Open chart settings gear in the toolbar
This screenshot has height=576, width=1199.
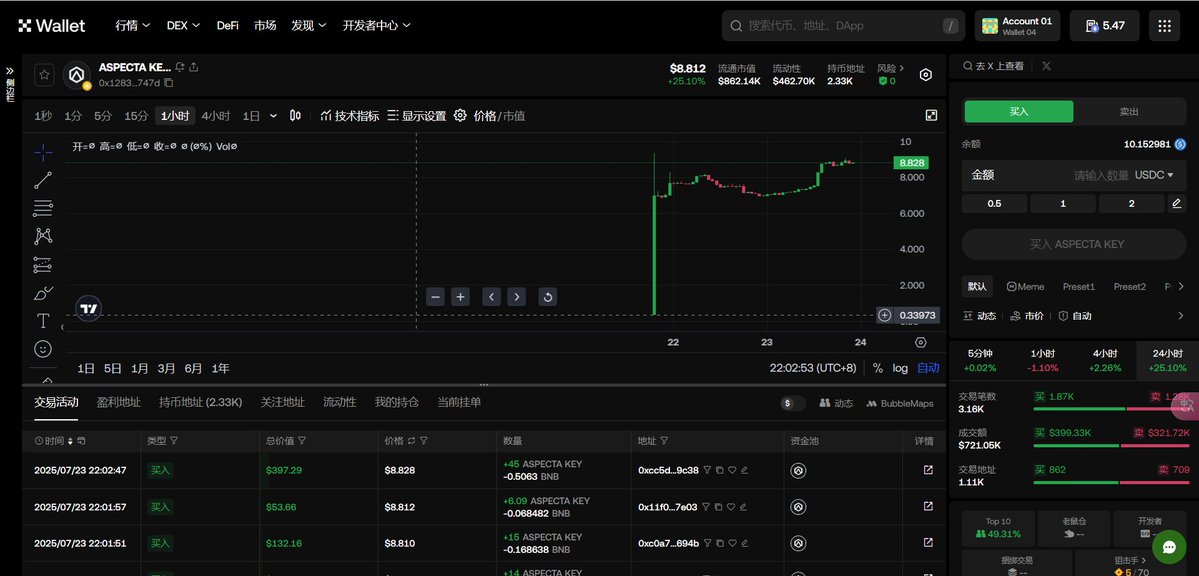click(460, 116)
